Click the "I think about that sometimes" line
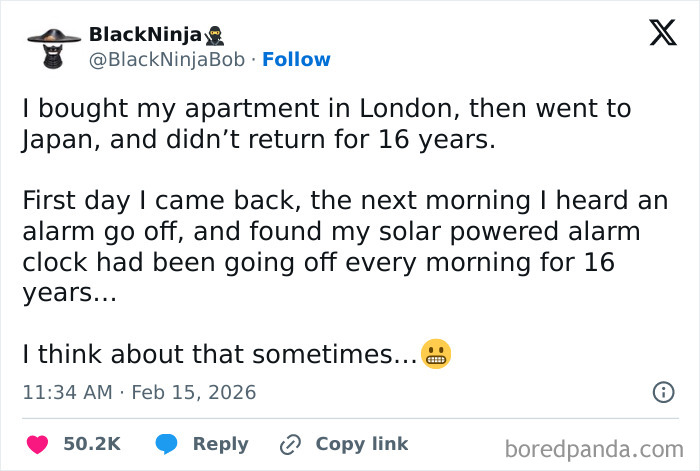 [218, 354]
